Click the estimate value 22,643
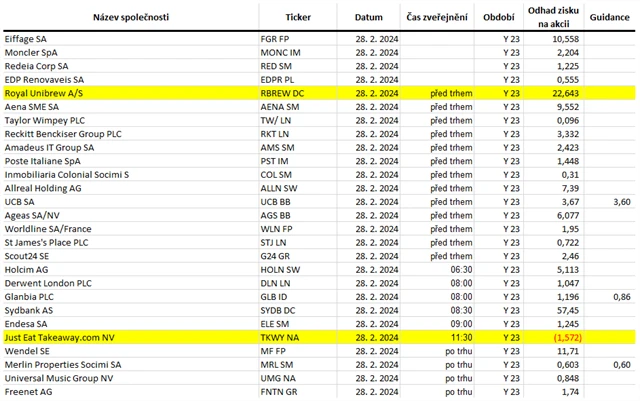Screen dimensions: 640x401 click(x=565, y=91)
